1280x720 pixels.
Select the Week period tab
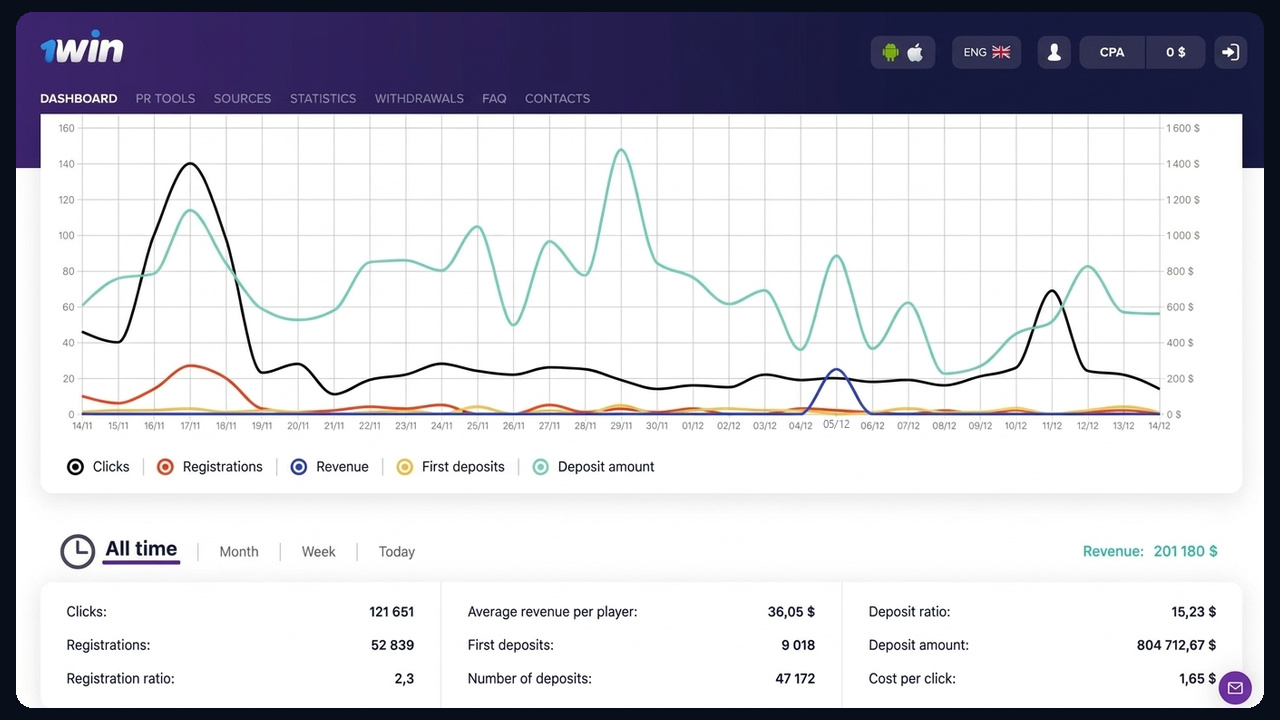tap(319, 552)
